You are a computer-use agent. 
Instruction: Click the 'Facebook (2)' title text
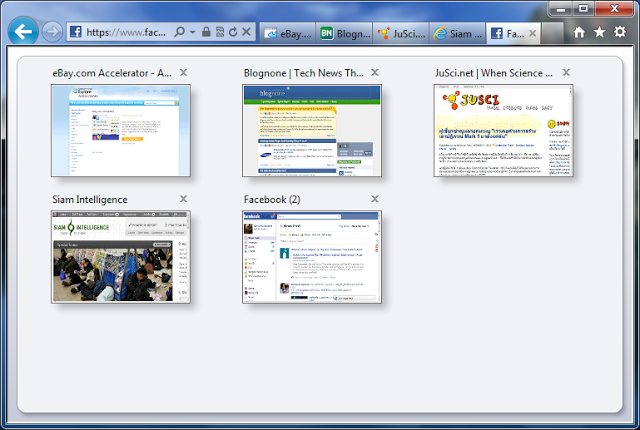pos(272,199)
